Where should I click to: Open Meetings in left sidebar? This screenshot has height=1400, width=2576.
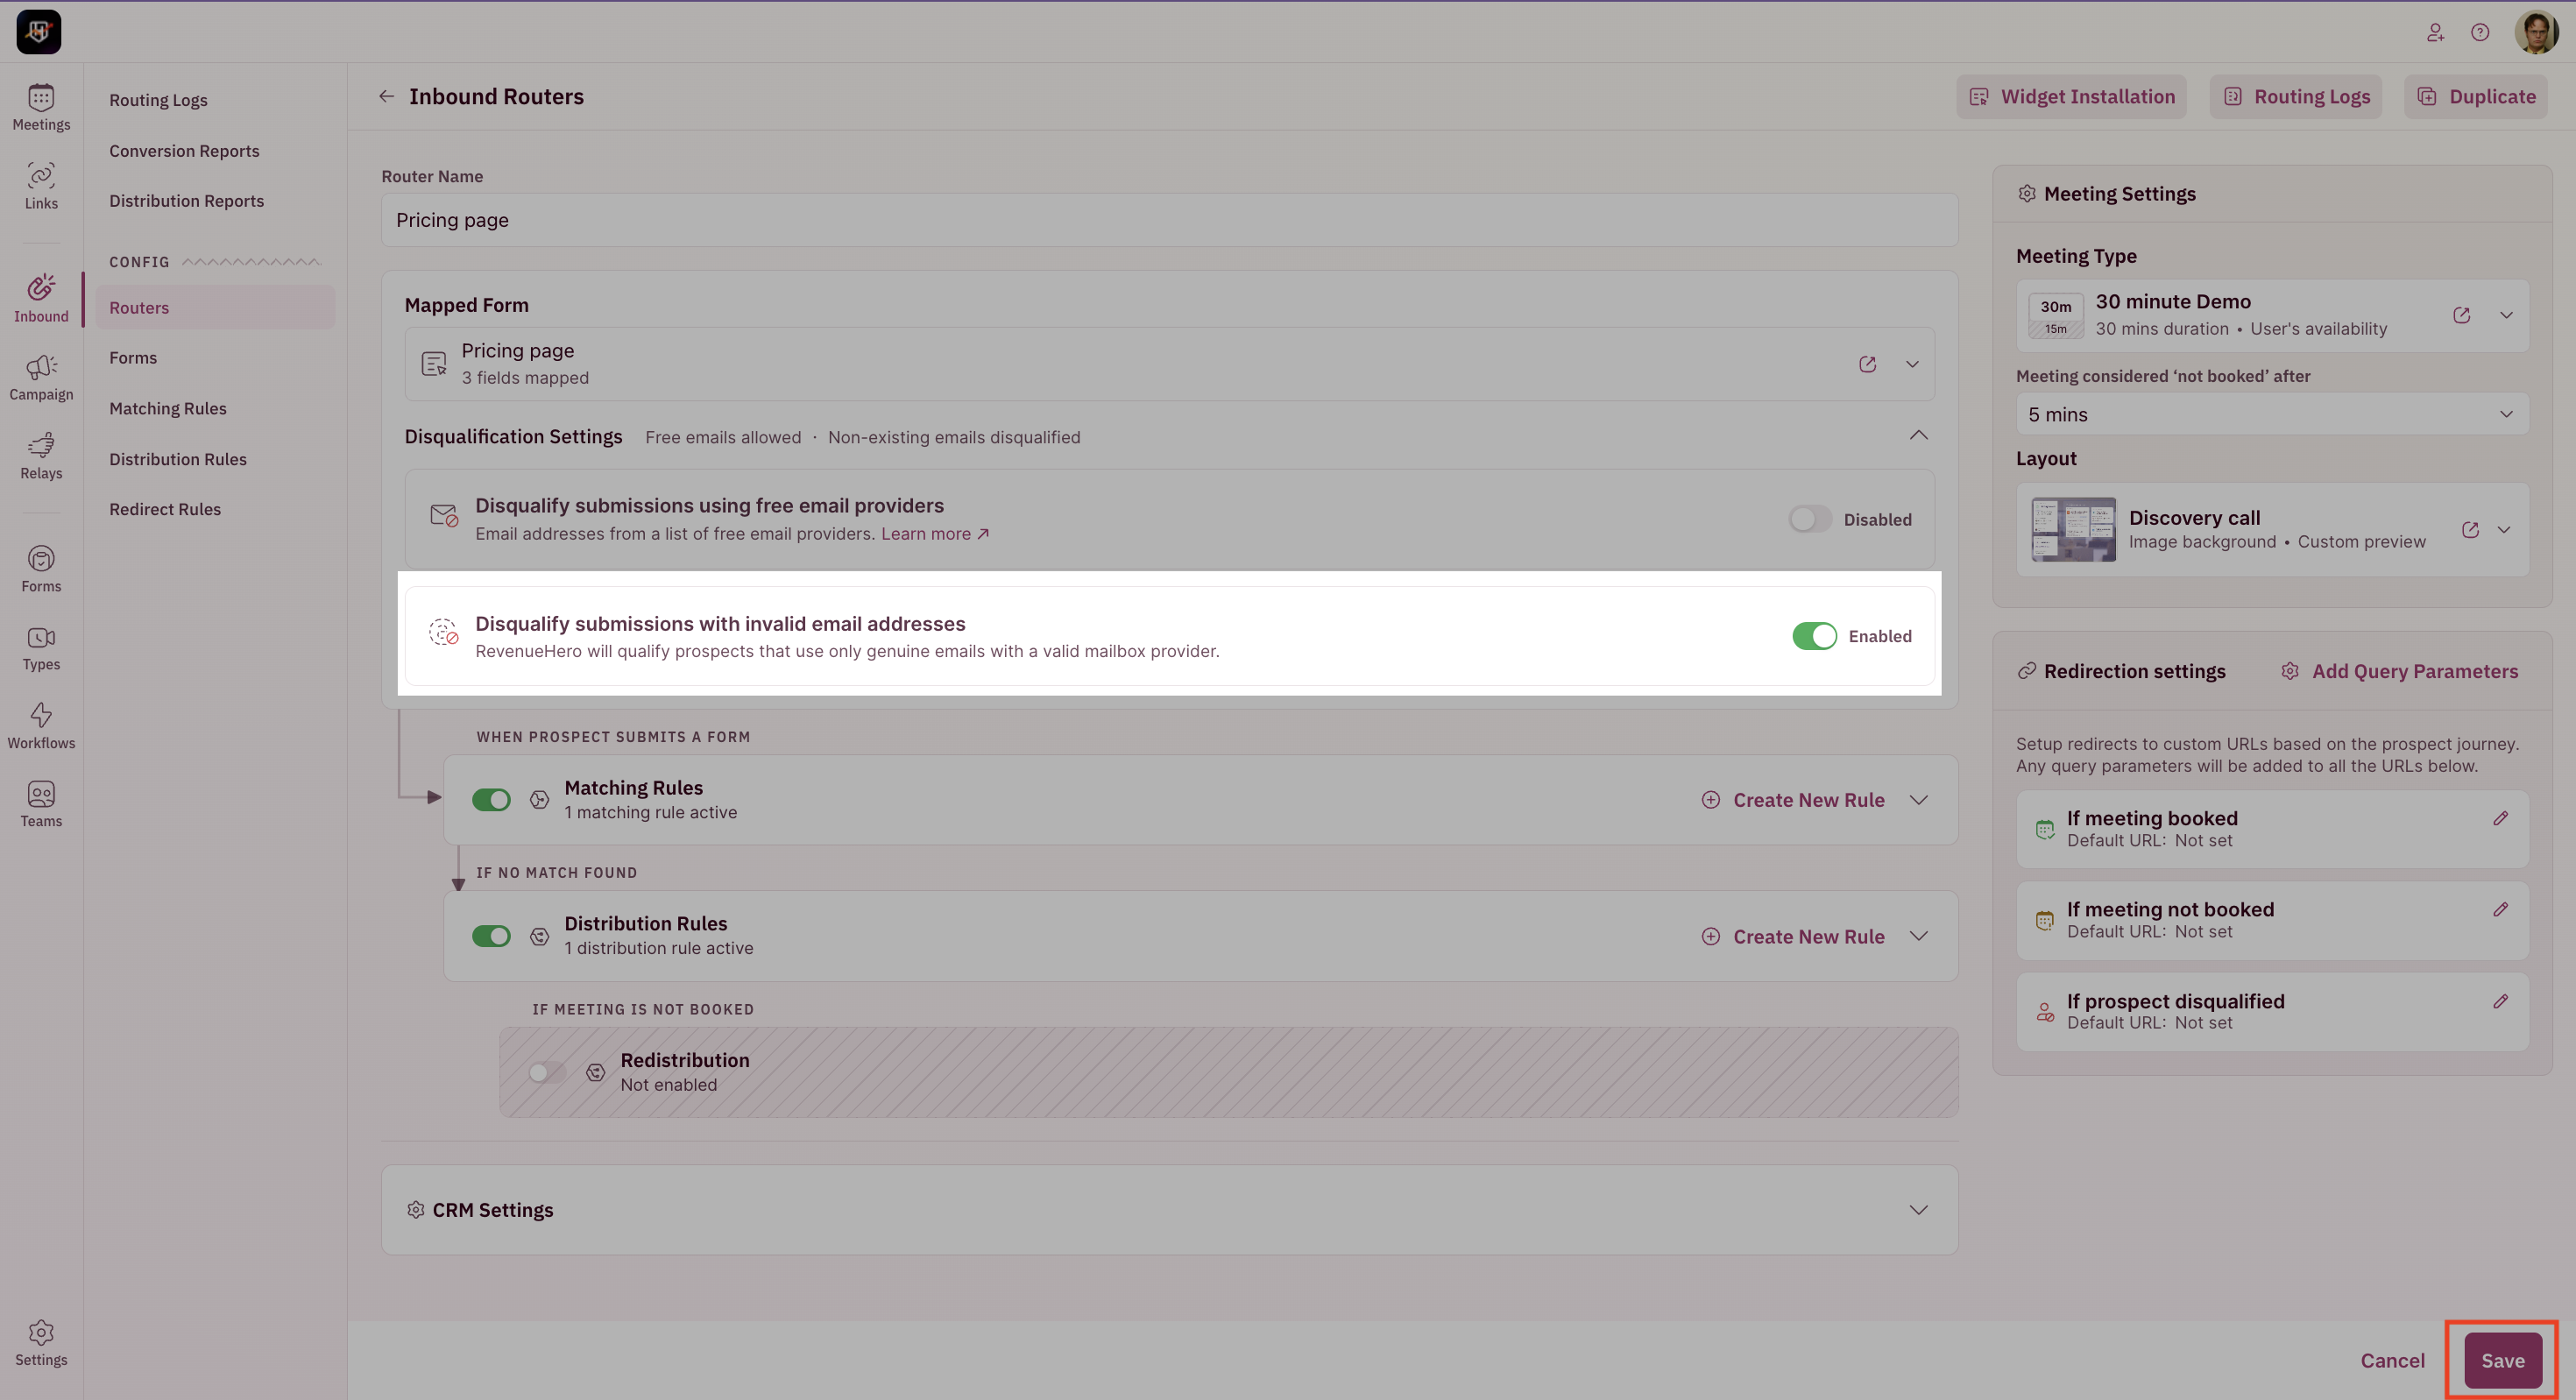coord(41,107)
